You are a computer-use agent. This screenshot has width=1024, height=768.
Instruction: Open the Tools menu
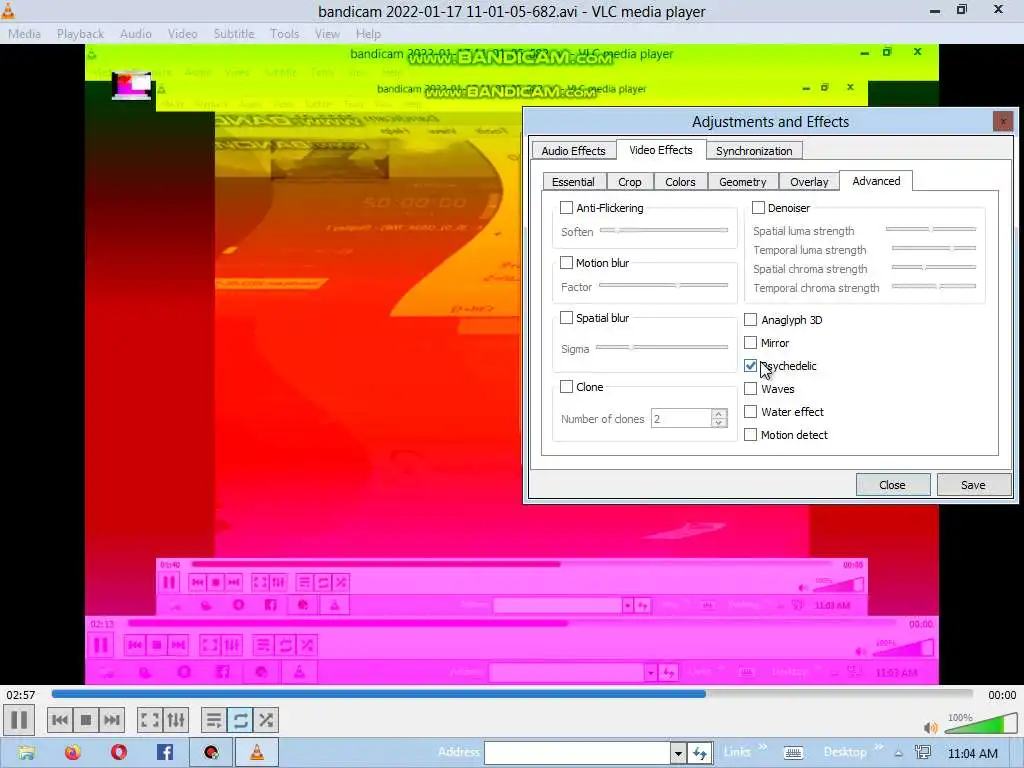[285, 33]
